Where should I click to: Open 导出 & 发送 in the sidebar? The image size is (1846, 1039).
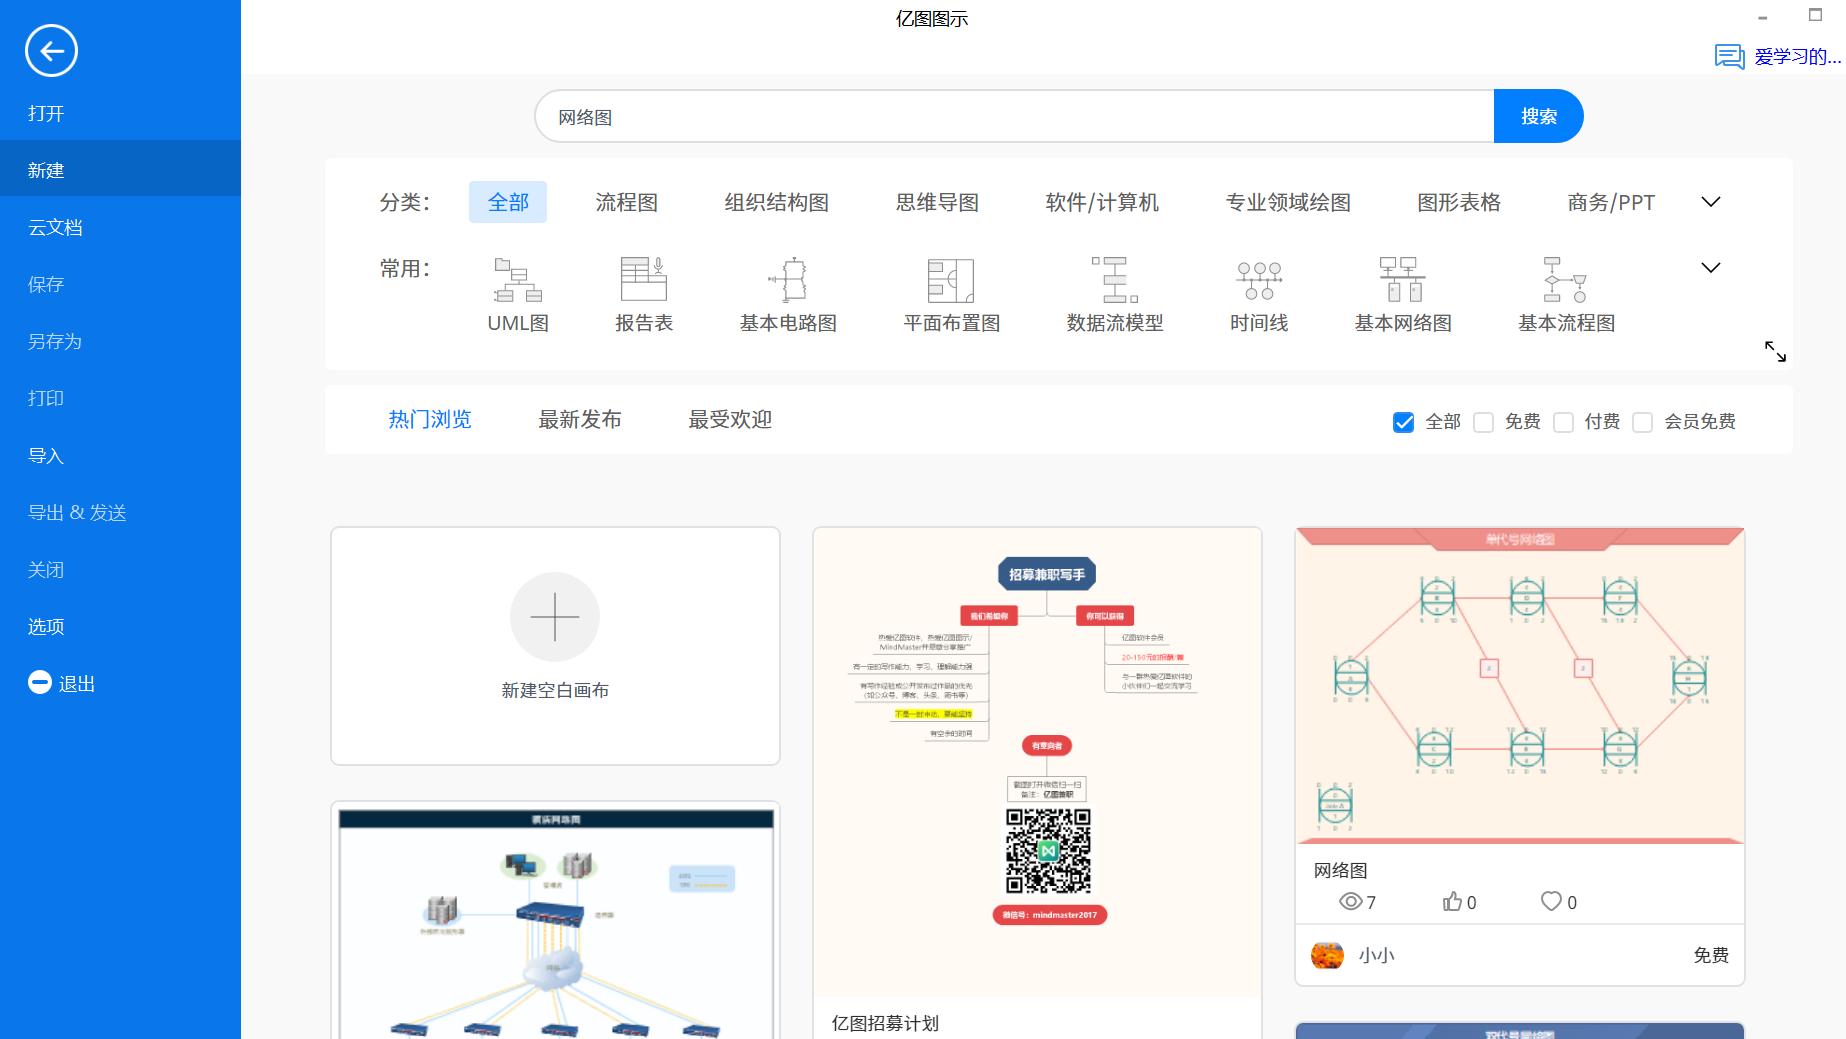click(x=78, y=512)
